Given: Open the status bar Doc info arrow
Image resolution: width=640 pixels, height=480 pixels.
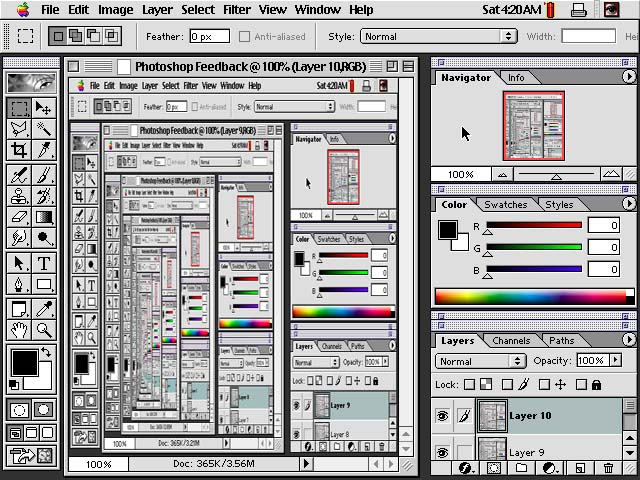Looking at the screenshot, I should pyautogui.click(x=307, y=463).
